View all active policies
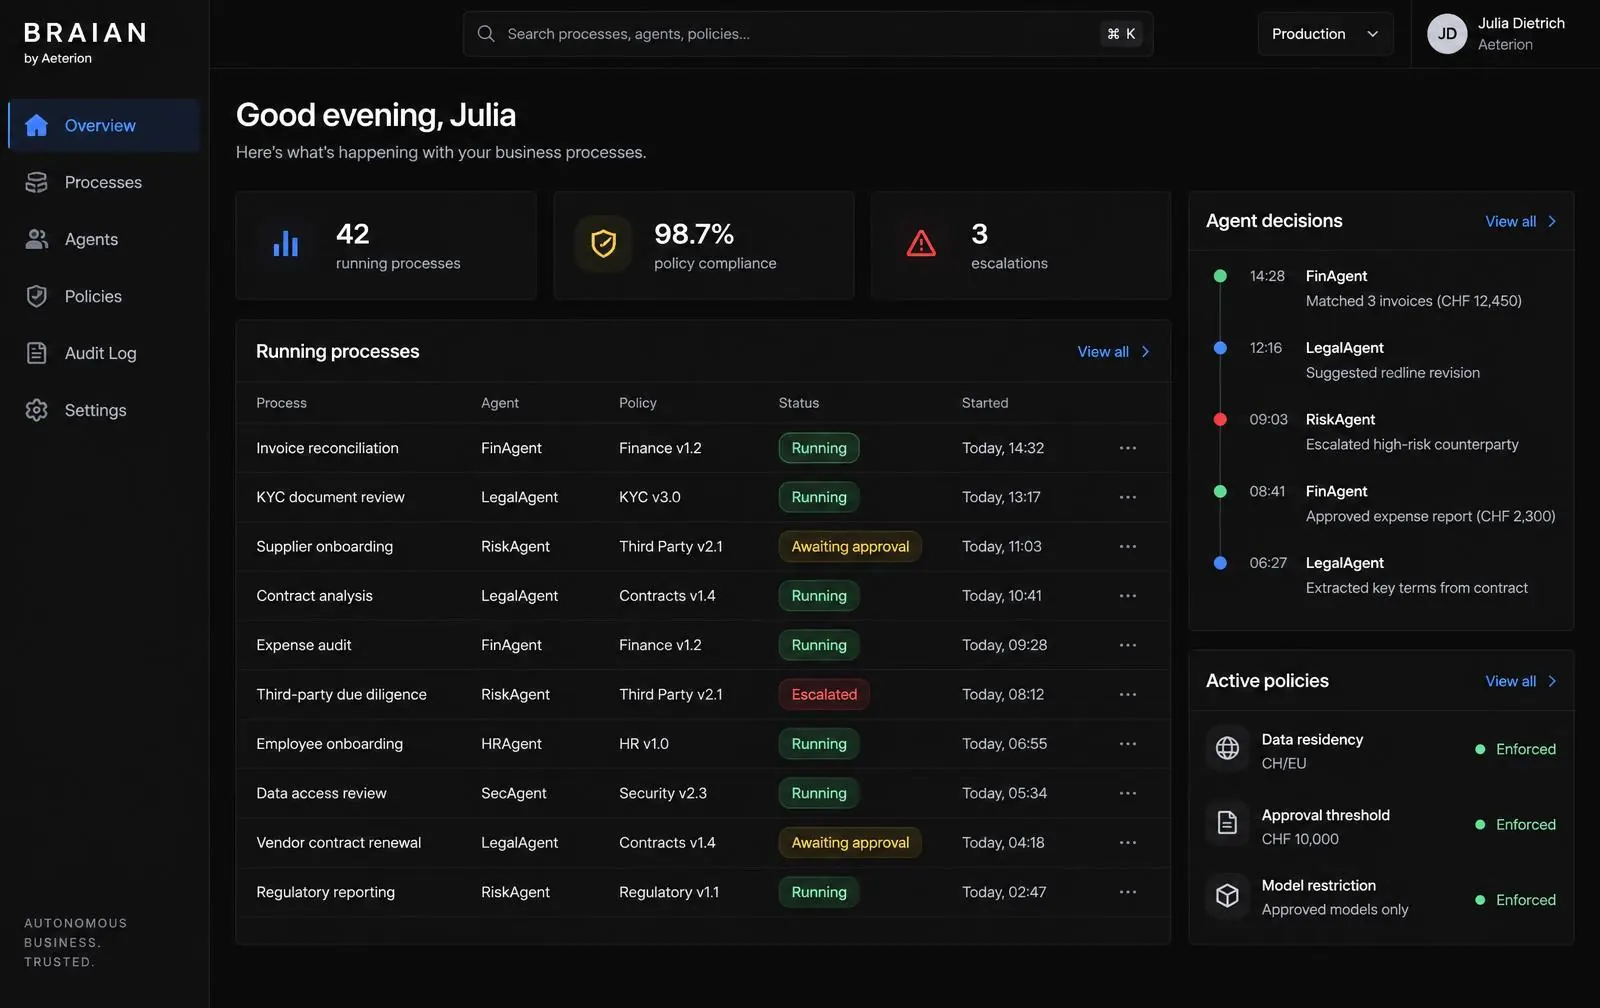Viewport: 1600px width, 1008px height. tap(1521, 681)
